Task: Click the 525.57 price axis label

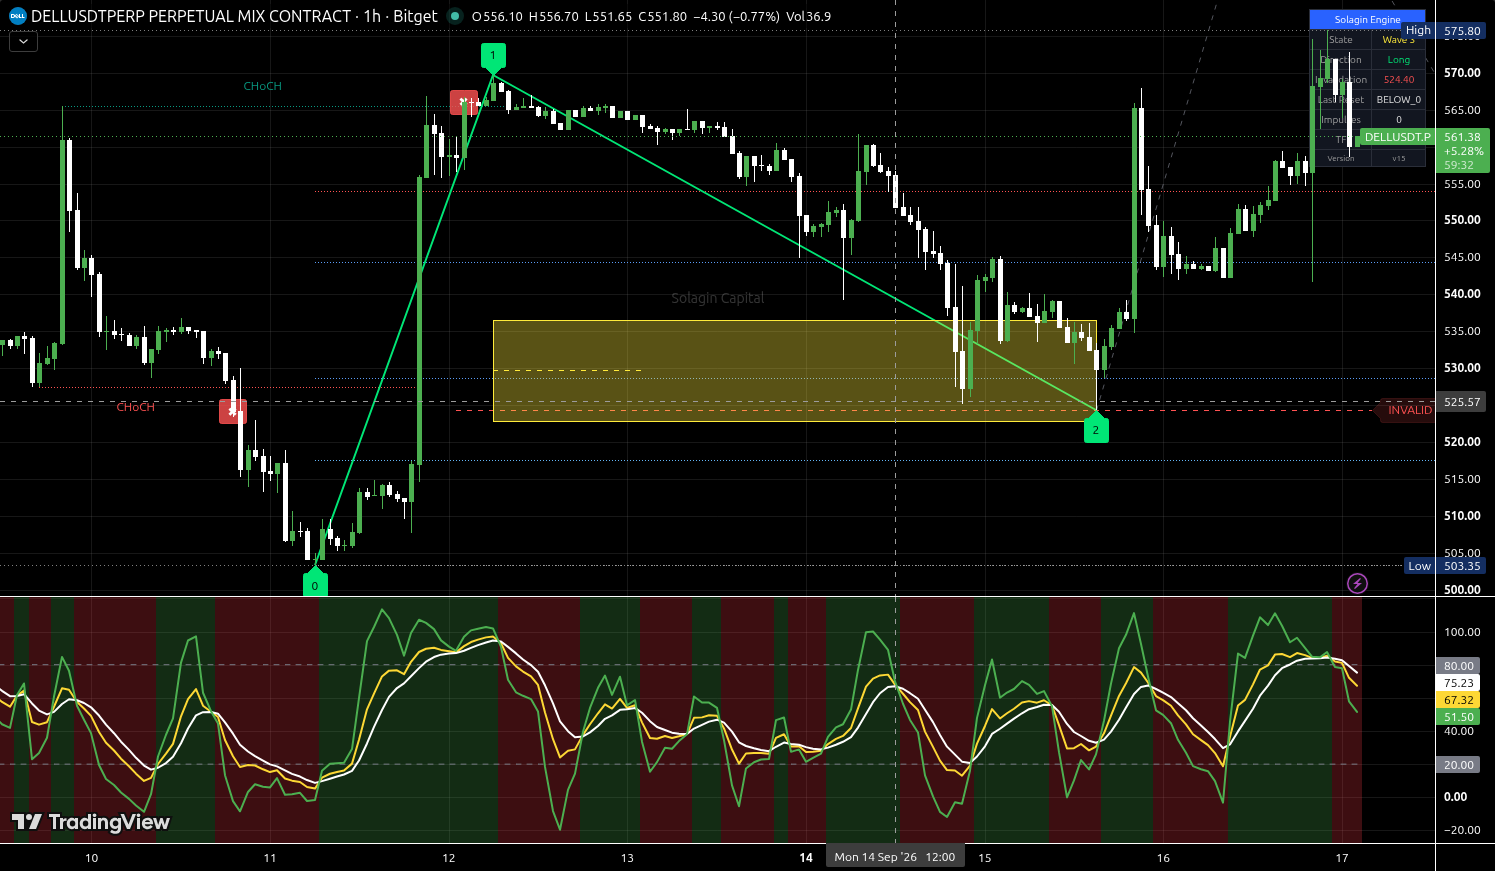Action: pos(1462,402)
